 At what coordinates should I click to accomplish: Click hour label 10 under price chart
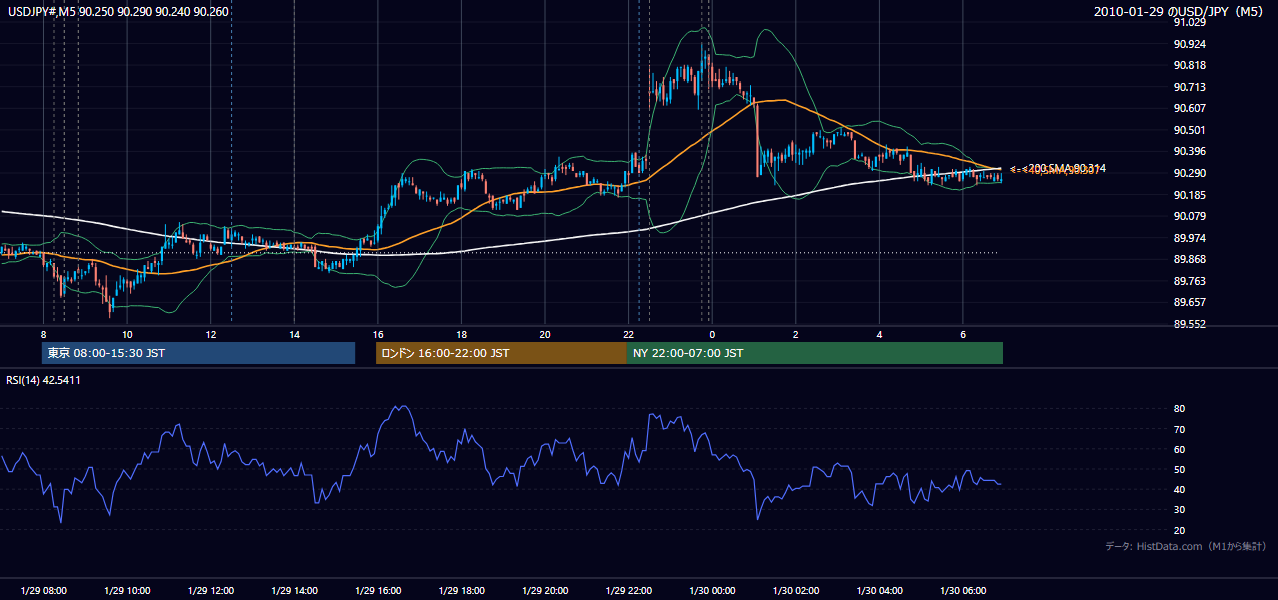coord(127,334)
